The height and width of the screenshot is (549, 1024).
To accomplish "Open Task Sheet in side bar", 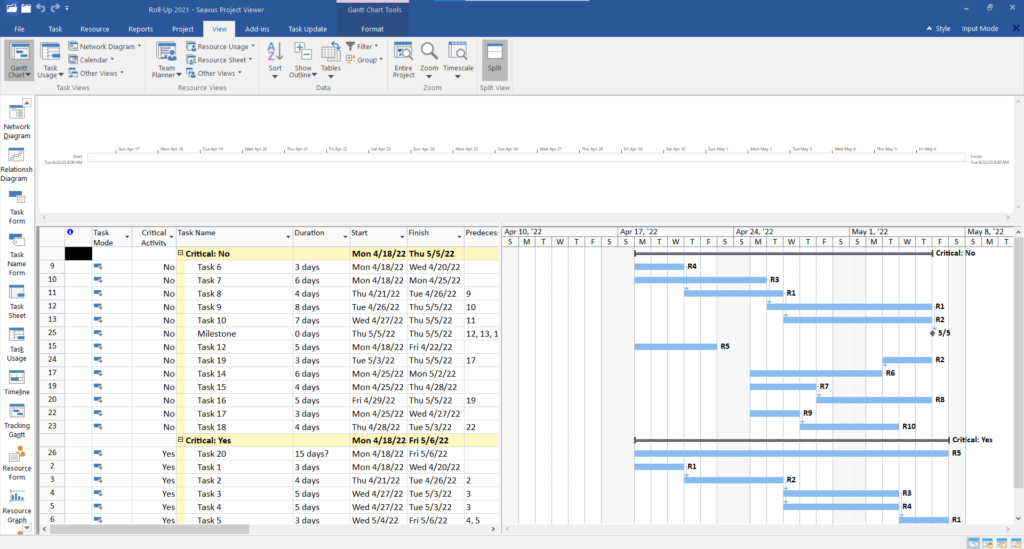I will pos(17,302).
